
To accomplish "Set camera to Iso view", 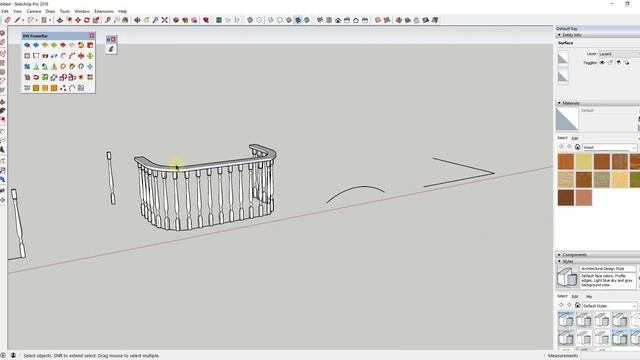I will [x=320, y=20].
